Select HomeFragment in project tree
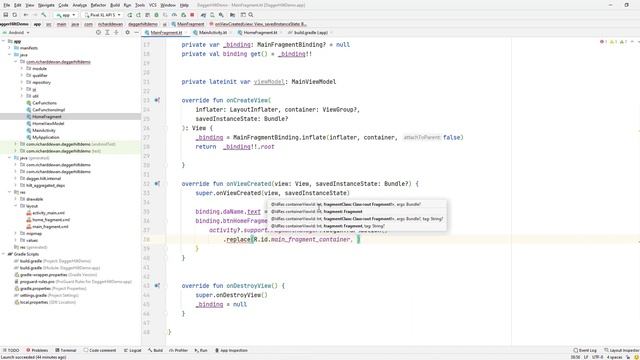The height and width of the screenshot is (360, 640). [47, 117]
